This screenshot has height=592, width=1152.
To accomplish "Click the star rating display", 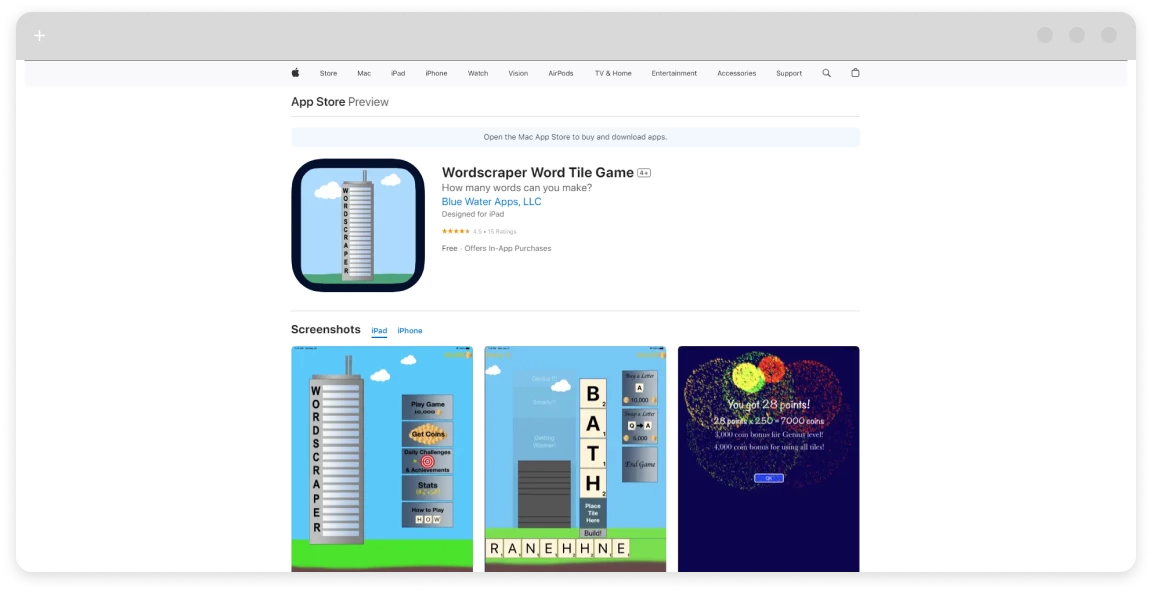I will (456, 231).
